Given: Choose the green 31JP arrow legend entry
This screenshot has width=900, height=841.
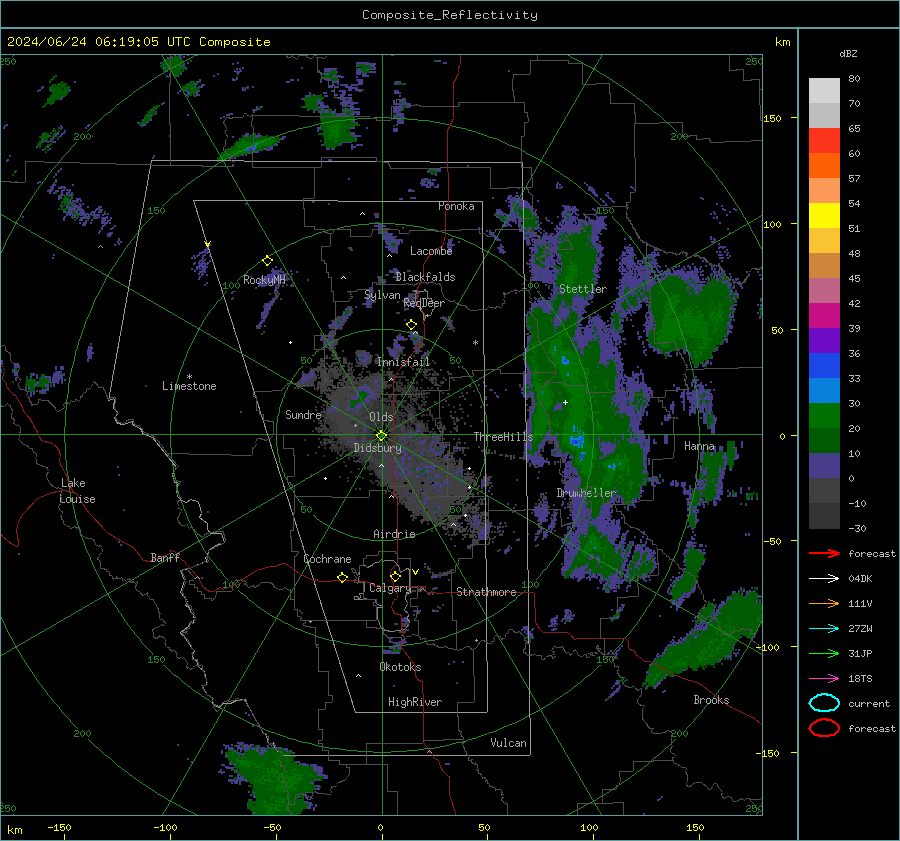Looking at the screenshot, I should [824, 653].
